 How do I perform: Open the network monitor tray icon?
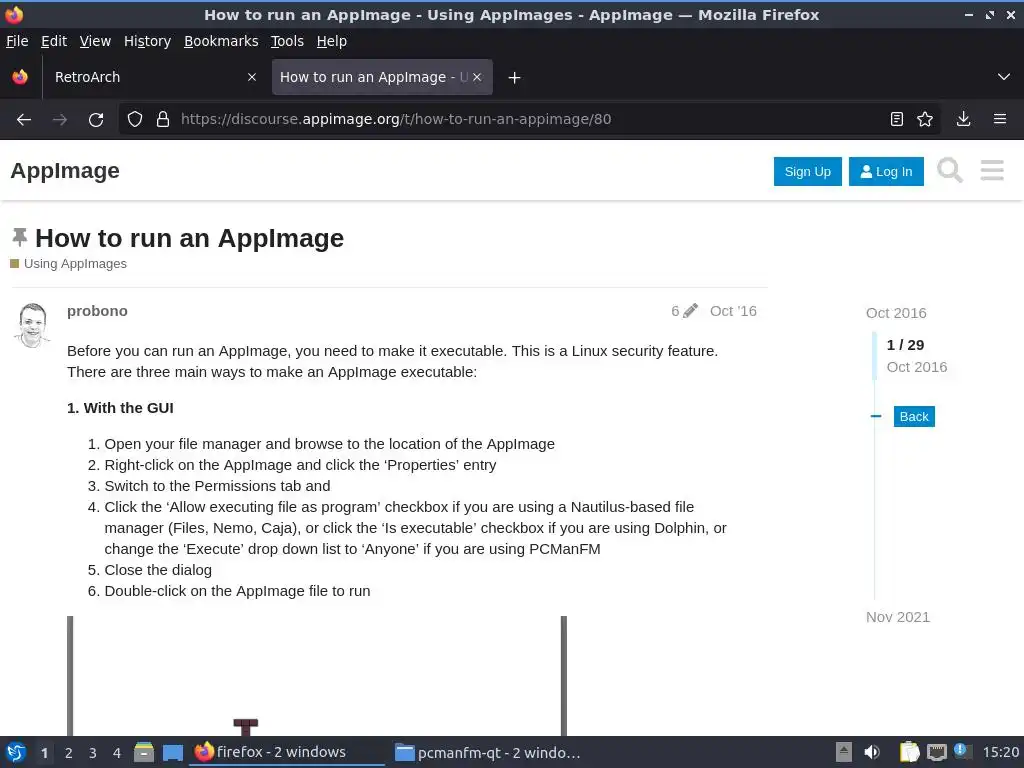pos(936,752)
